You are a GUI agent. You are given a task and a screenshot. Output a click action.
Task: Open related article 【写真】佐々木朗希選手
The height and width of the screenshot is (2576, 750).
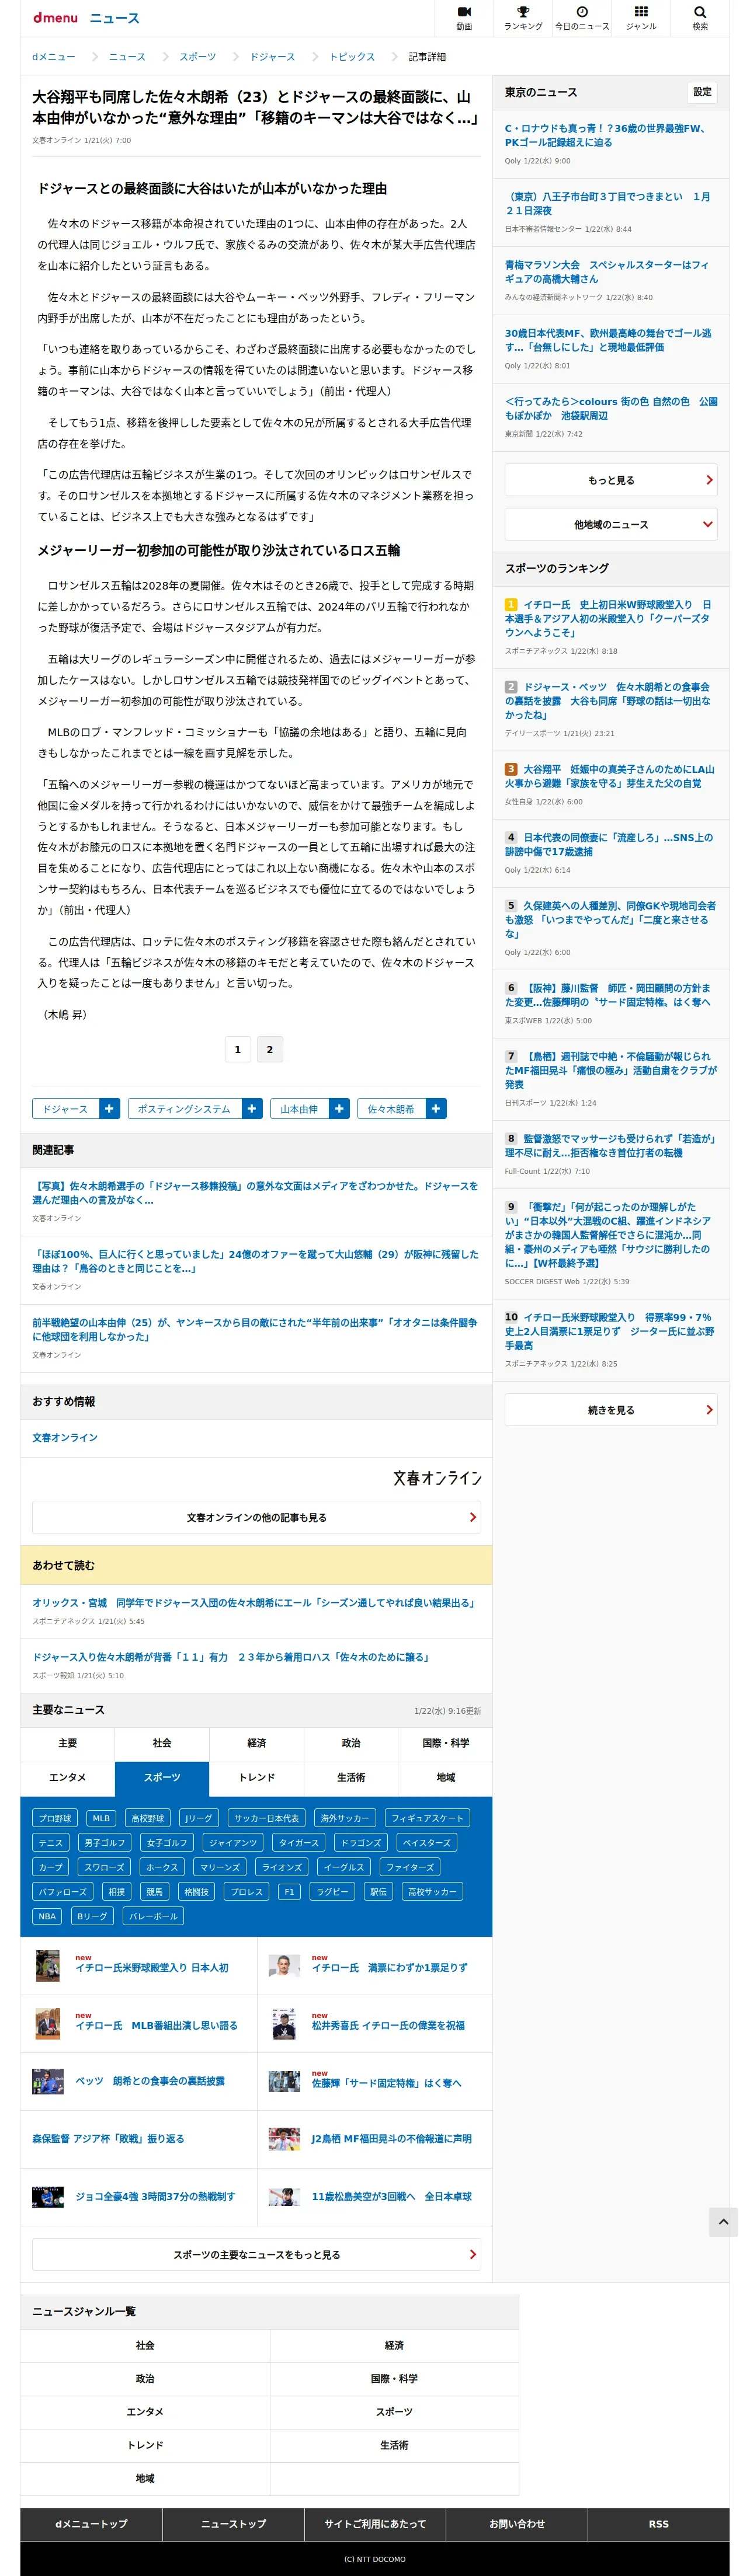(255, 1192)
